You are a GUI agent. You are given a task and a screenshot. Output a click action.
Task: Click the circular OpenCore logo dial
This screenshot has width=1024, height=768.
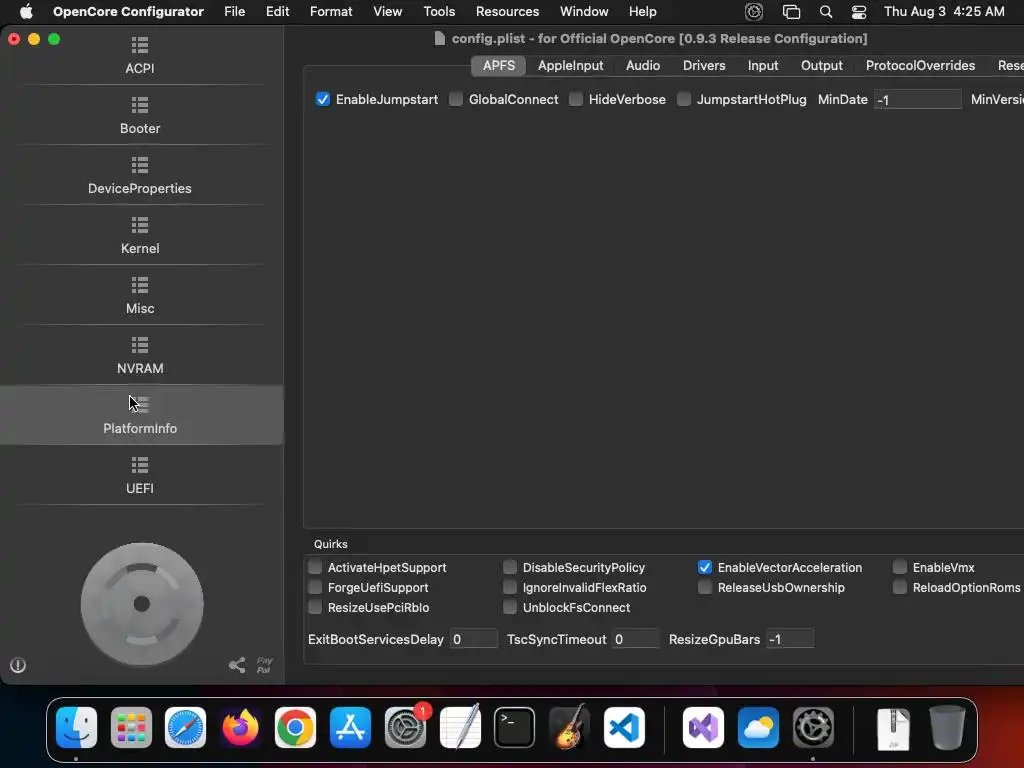(142, 604)
